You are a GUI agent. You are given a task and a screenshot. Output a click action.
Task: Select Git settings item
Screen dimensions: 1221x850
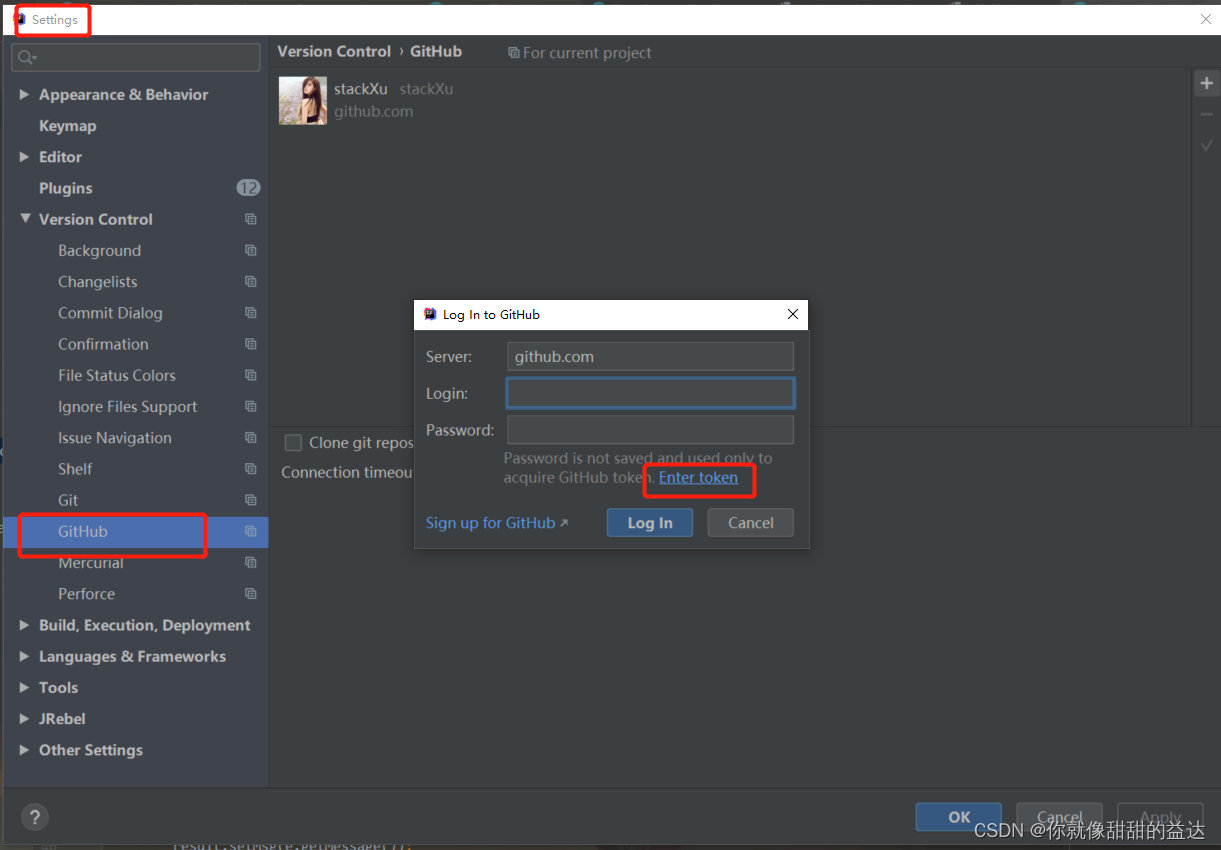click(x=68, y=500)
